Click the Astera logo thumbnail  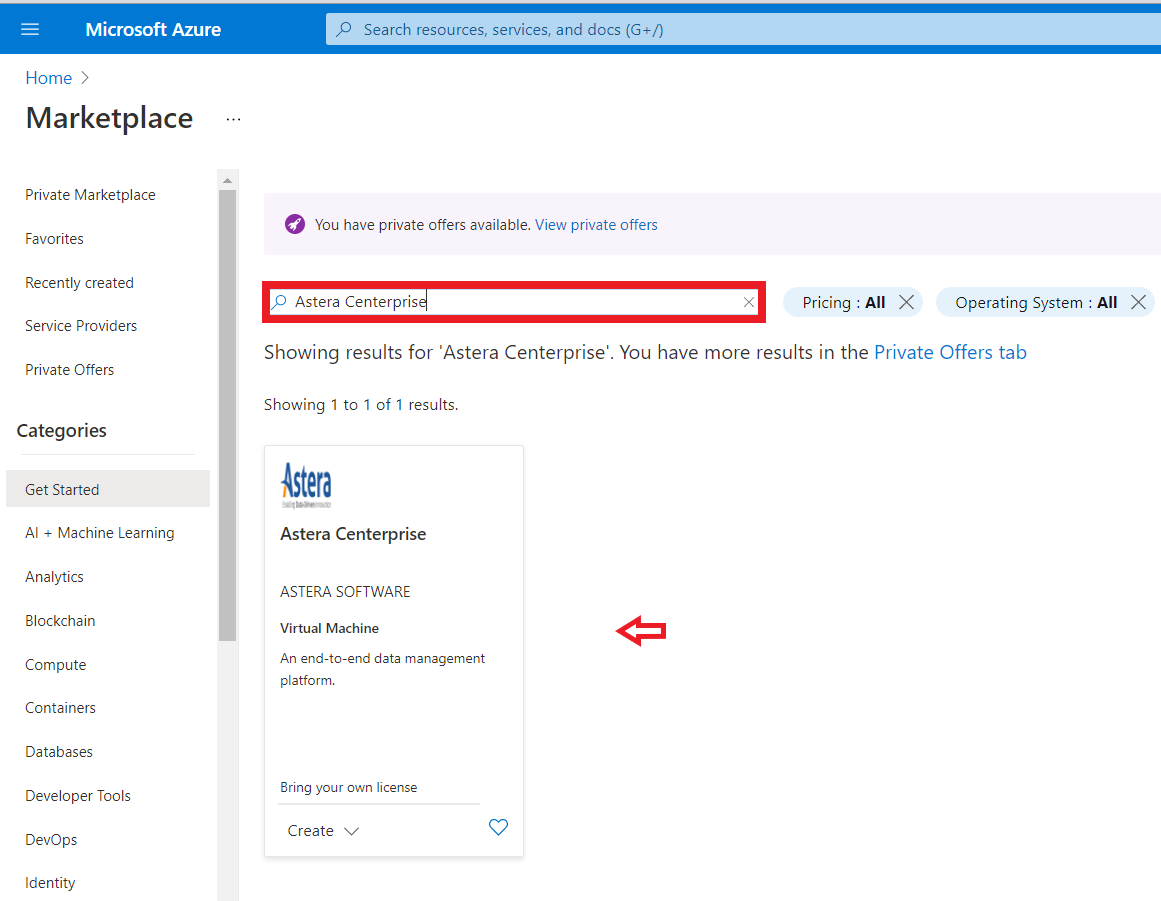(306, 485)
